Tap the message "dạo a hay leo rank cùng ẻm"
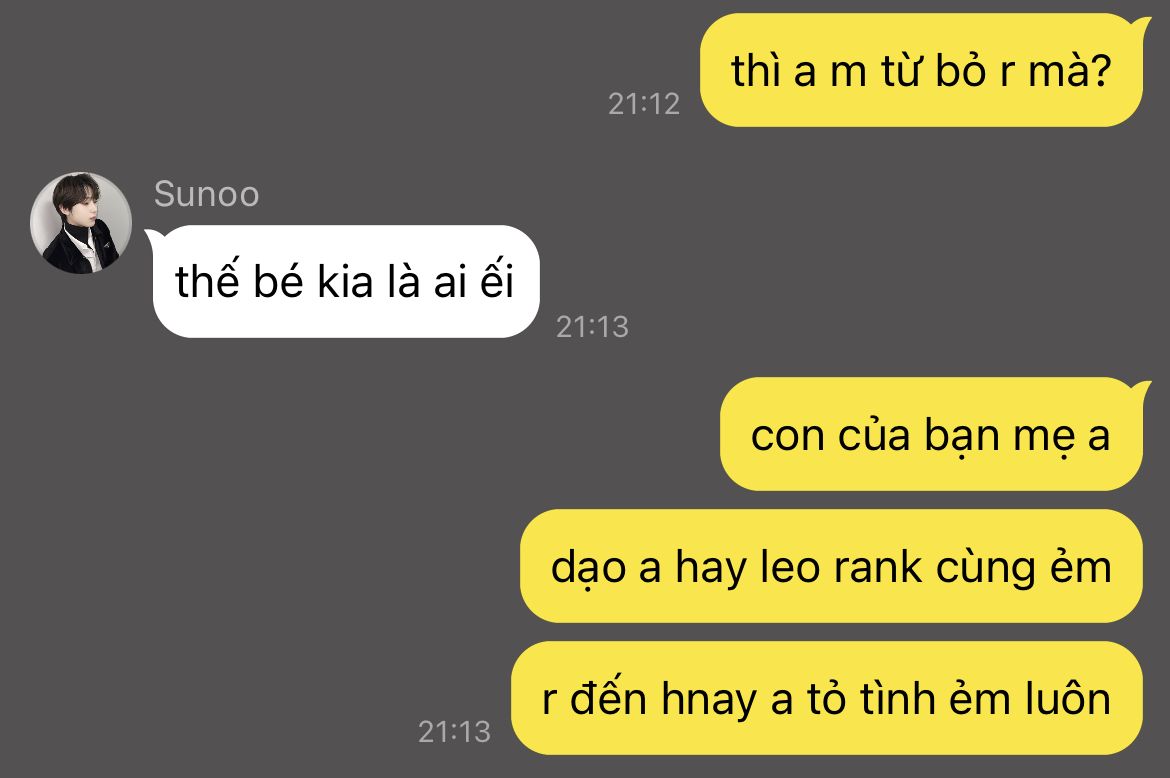The width and height of the screenshot is (1170, 778). tap(831, 566)
